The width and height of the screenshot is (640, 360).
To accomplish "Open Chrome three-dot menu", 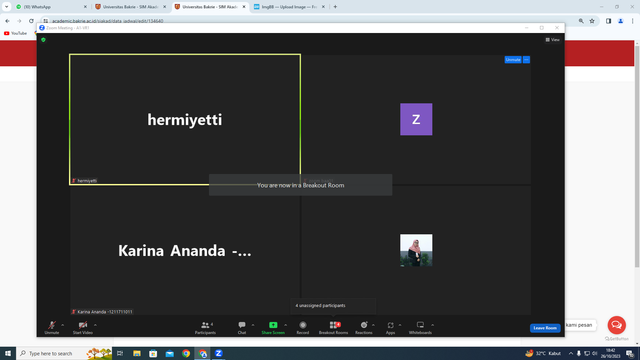I will click(x=632, y=21).
